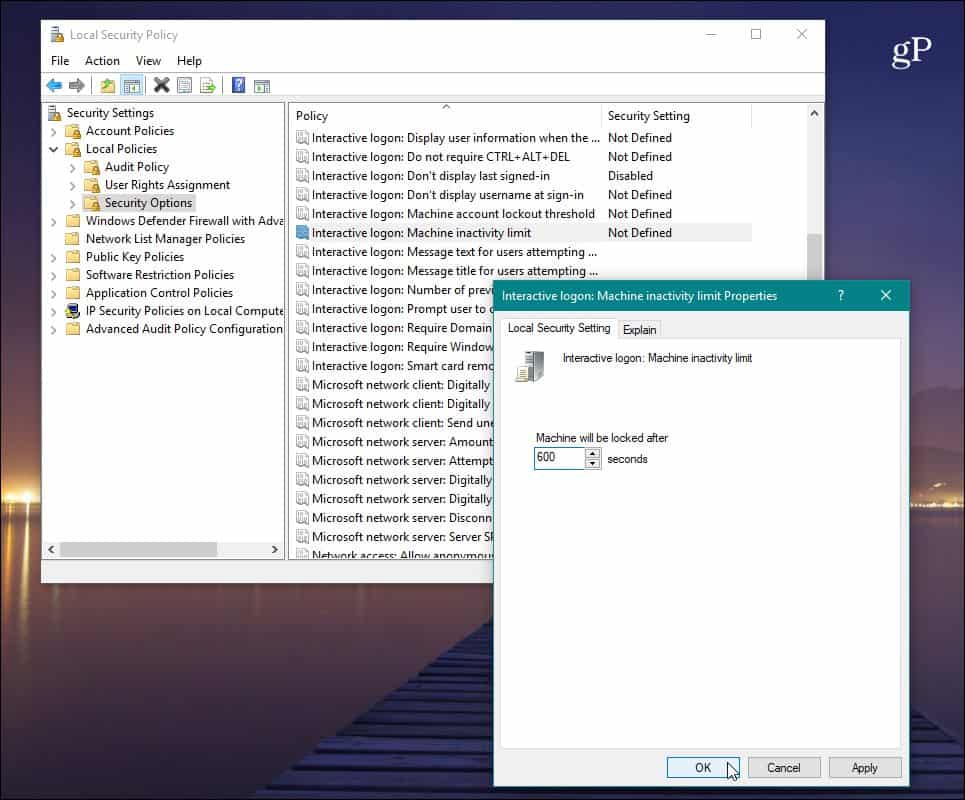This screenshot has width=965, height=800.
Task: Select the Local Security Setting tab
Action: pos(559,328)
